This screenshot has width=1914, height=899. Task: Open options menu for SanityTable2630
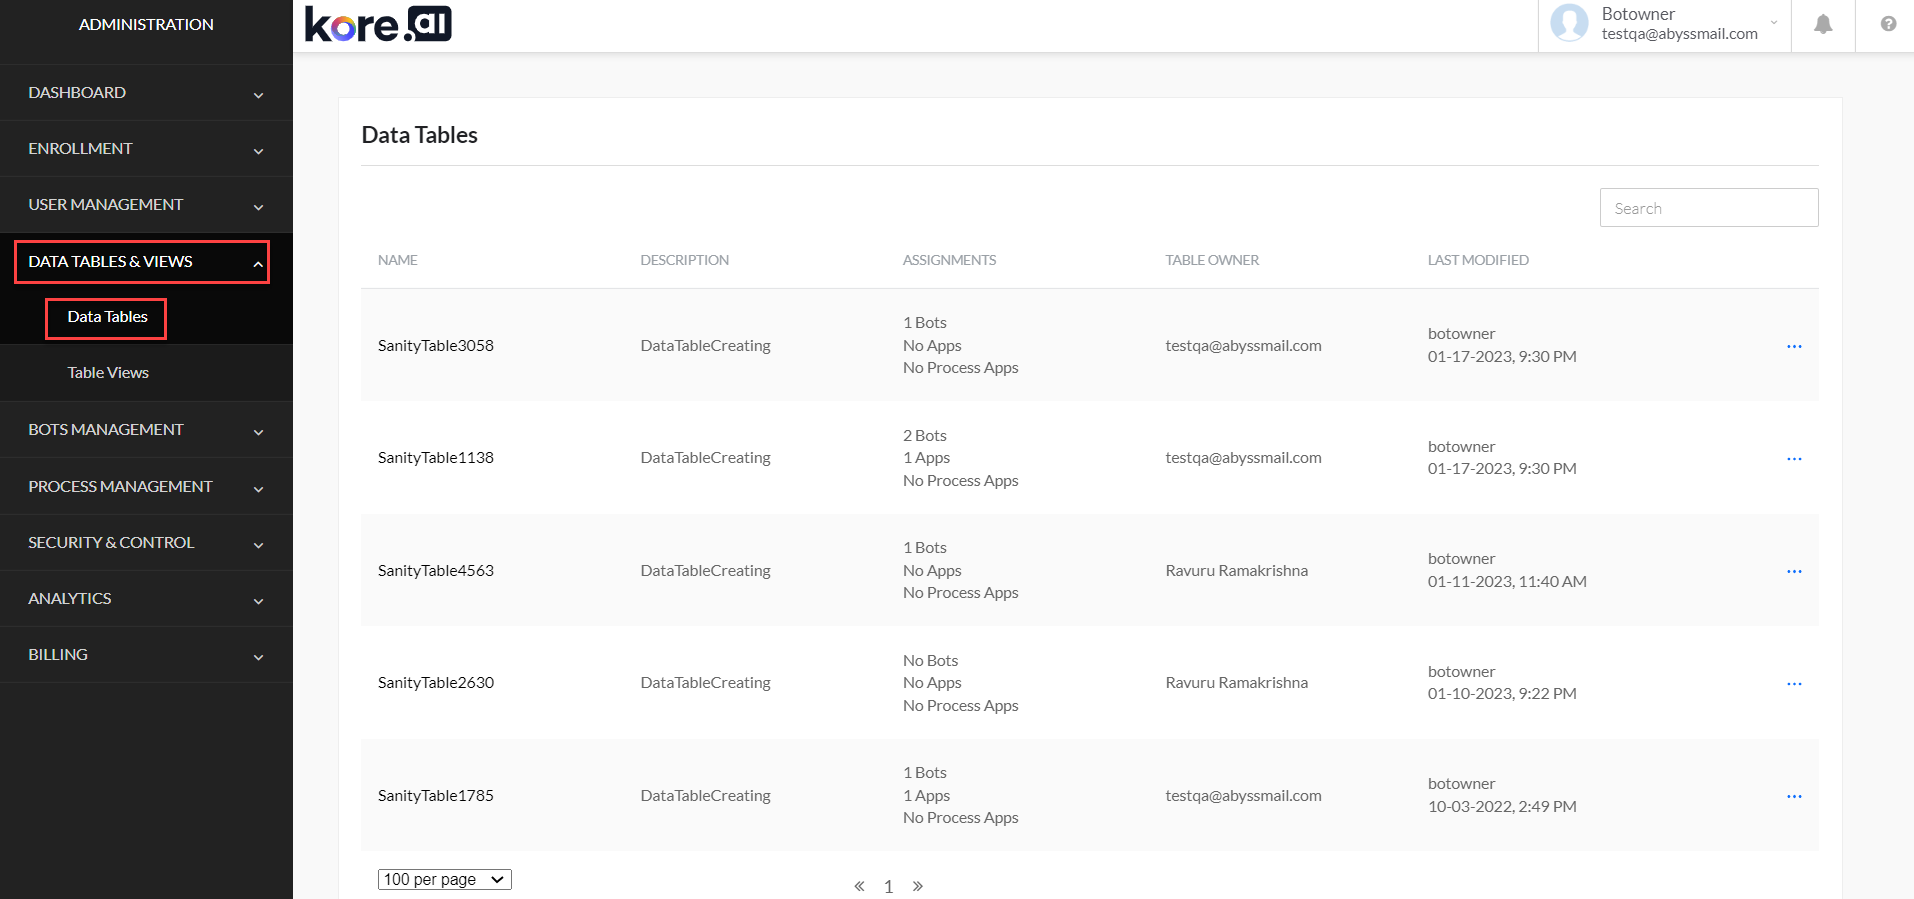[1793, 684]
